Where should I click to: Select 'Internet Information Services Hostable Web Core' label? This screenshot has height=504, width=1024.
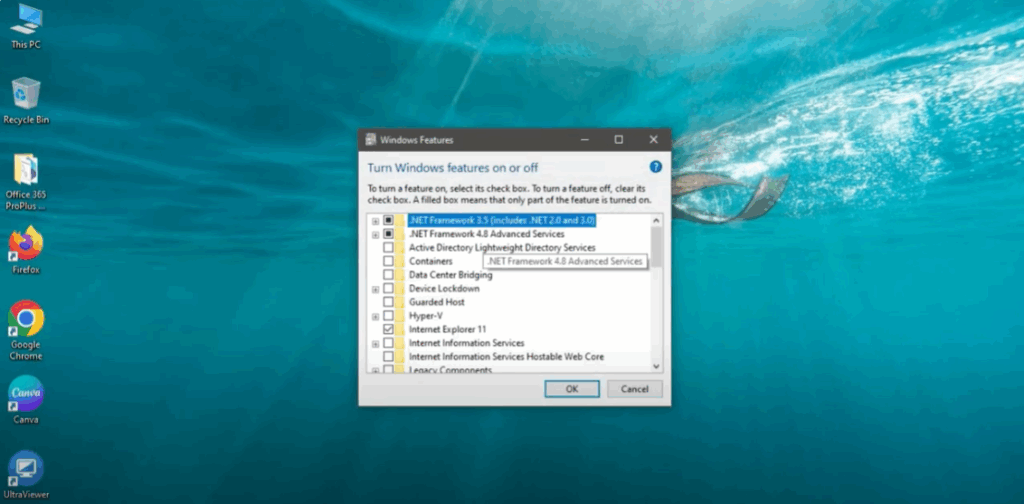(x=506, y=356)
